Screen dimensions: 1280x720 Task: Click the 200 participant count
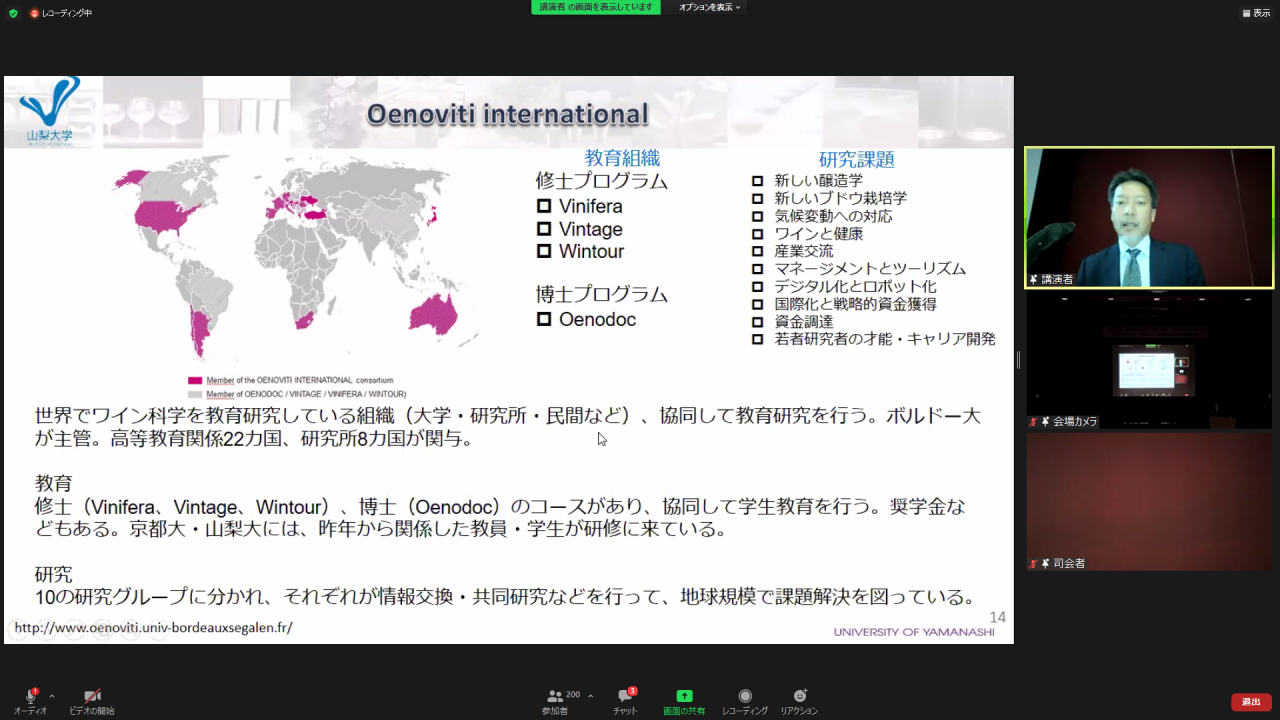pos(573,695)
